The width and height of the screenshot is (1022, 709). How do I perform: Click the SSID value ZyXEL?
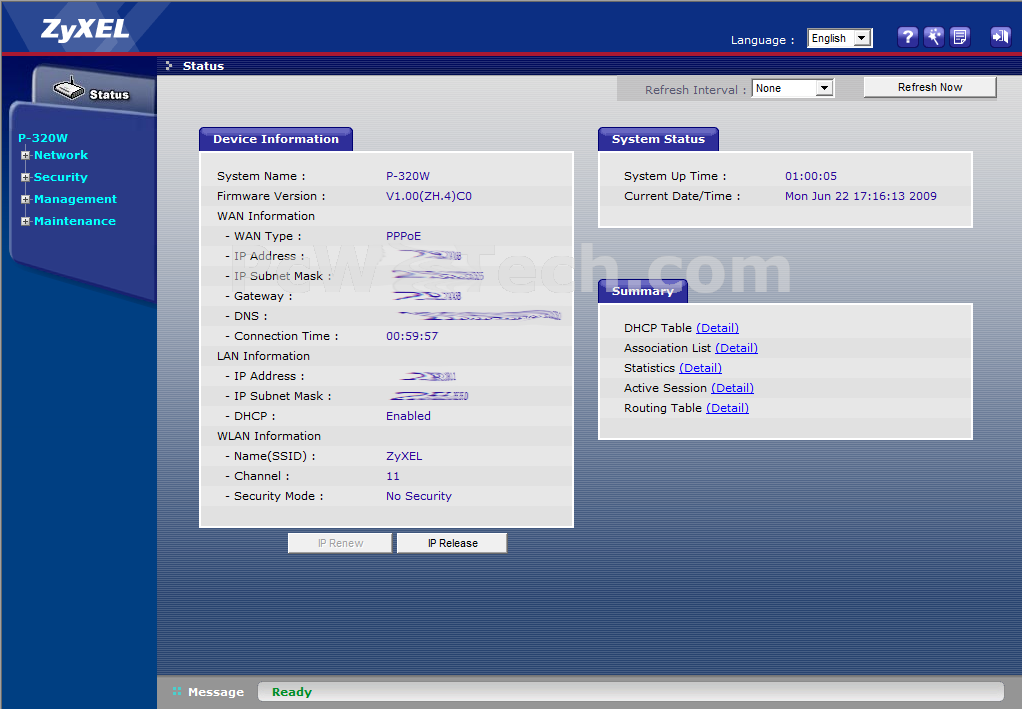click(x=404, y=456)
